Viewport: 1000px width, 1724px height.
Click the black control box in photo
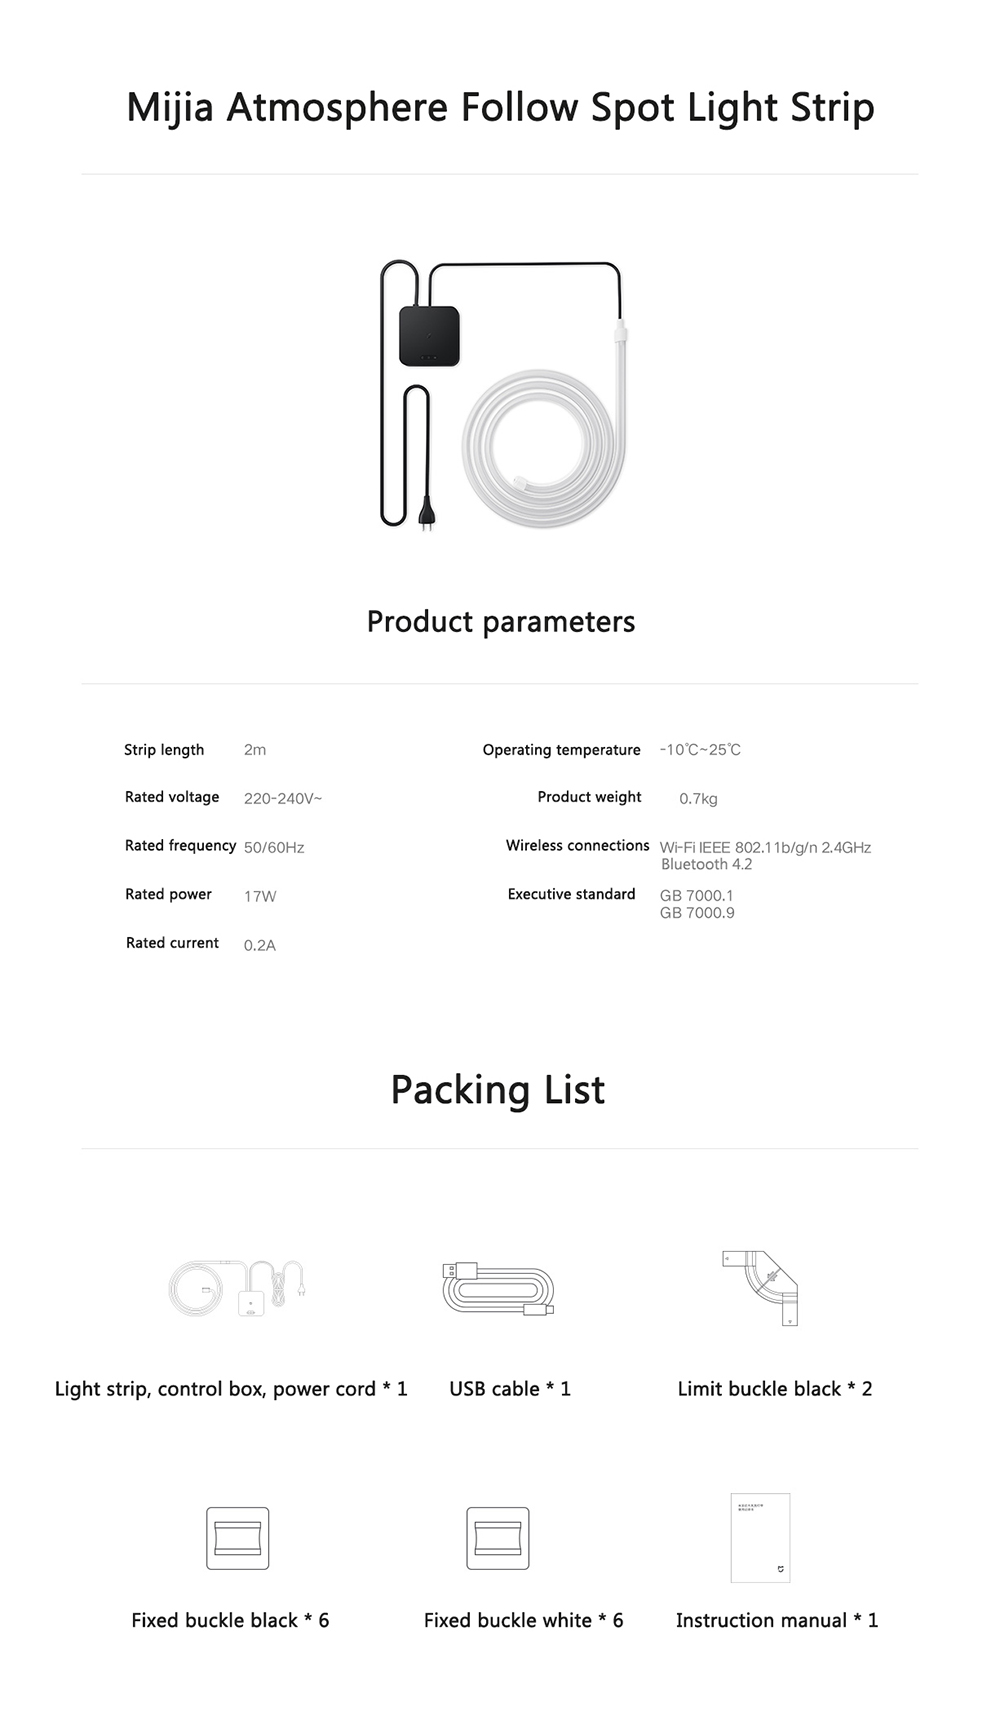point(429,336)
